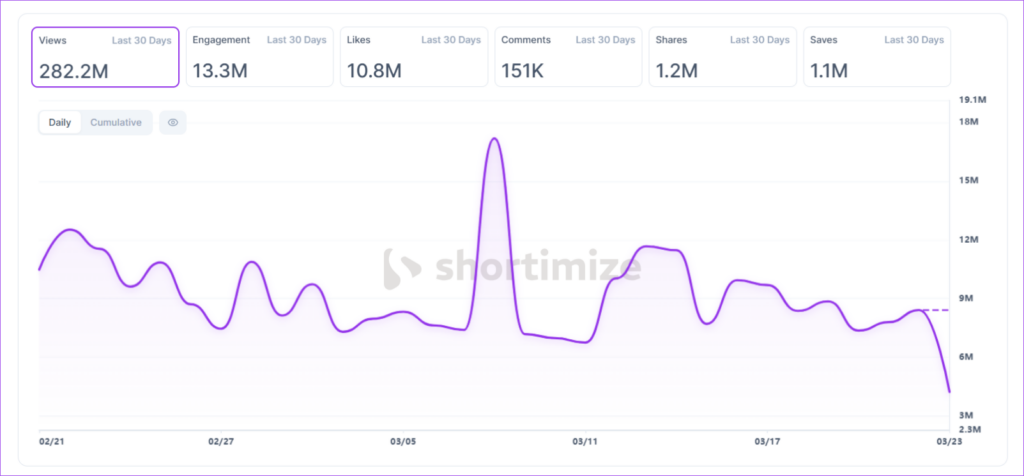
Task: Click the dashed projection line near 03/23
Action: tap(936, 311)
